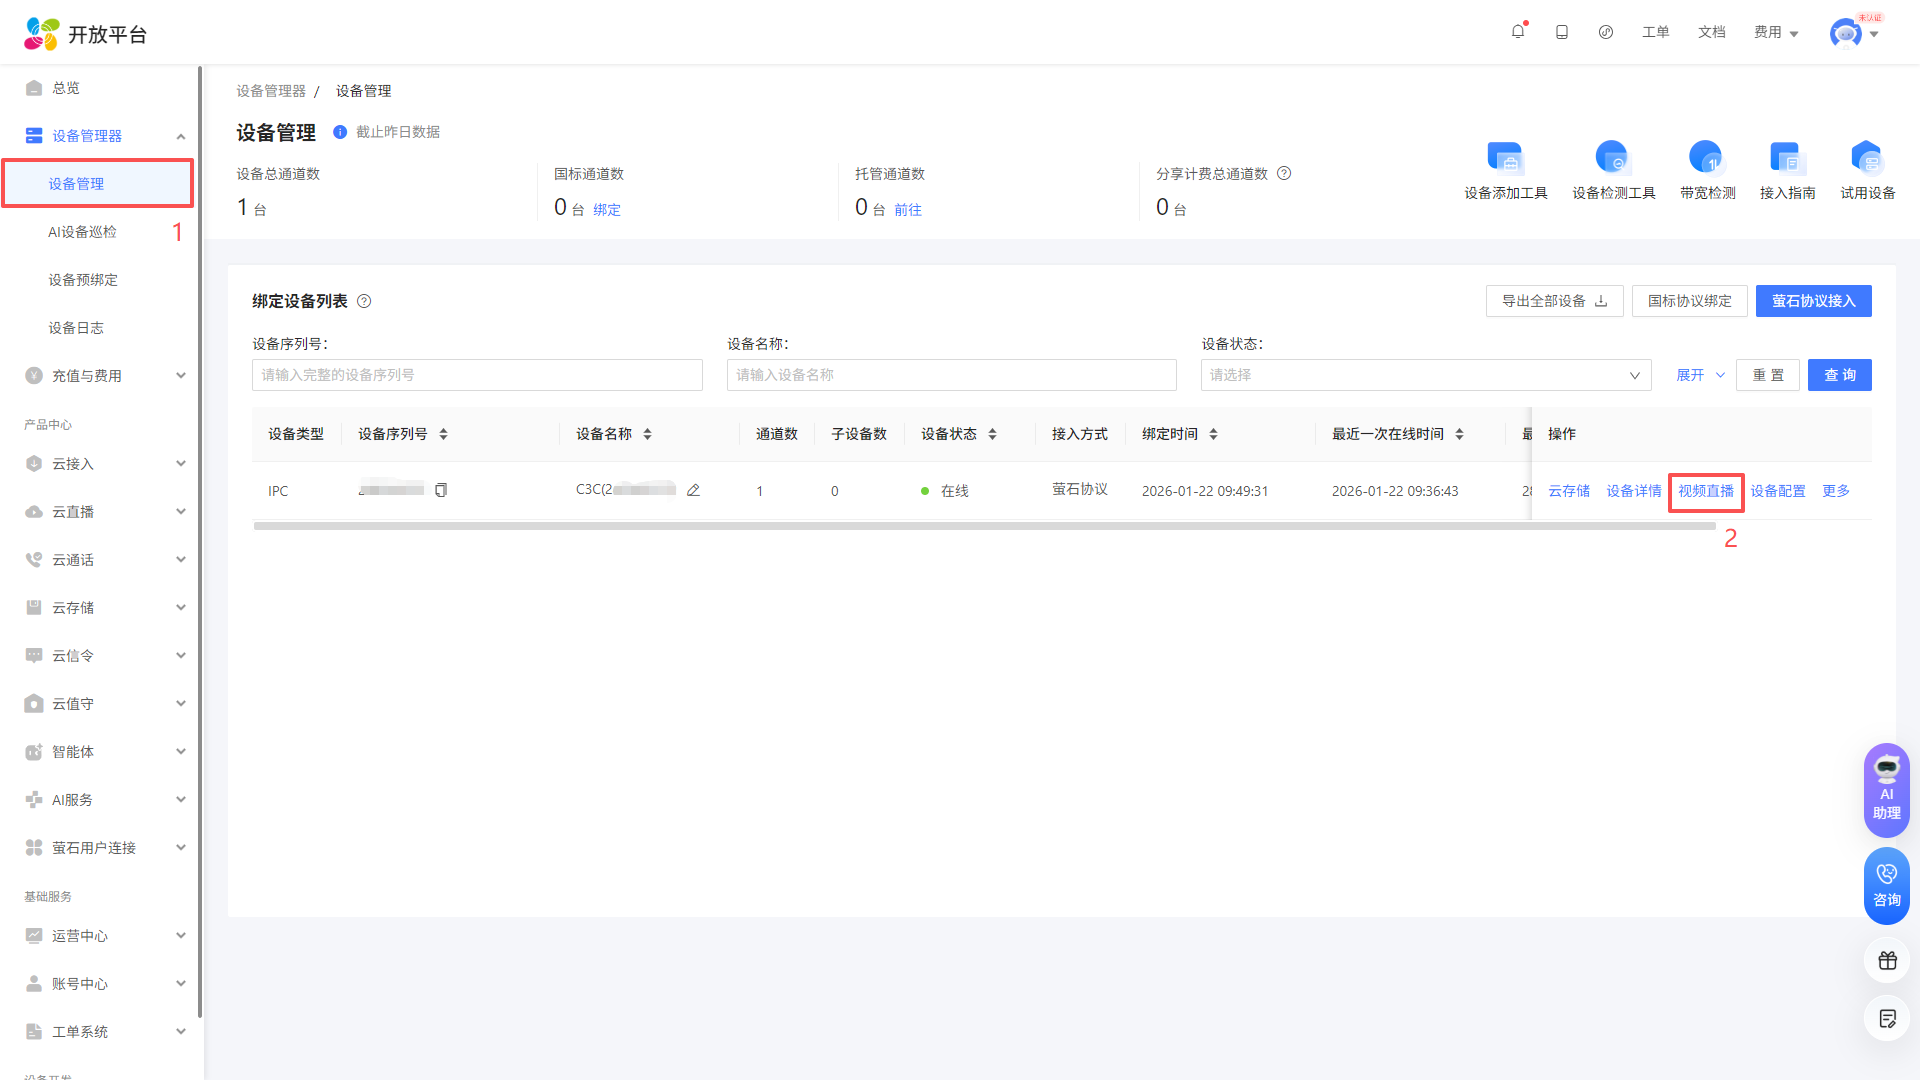
Task: Open 设备日志 sidebar item
Action: point(76,328)
